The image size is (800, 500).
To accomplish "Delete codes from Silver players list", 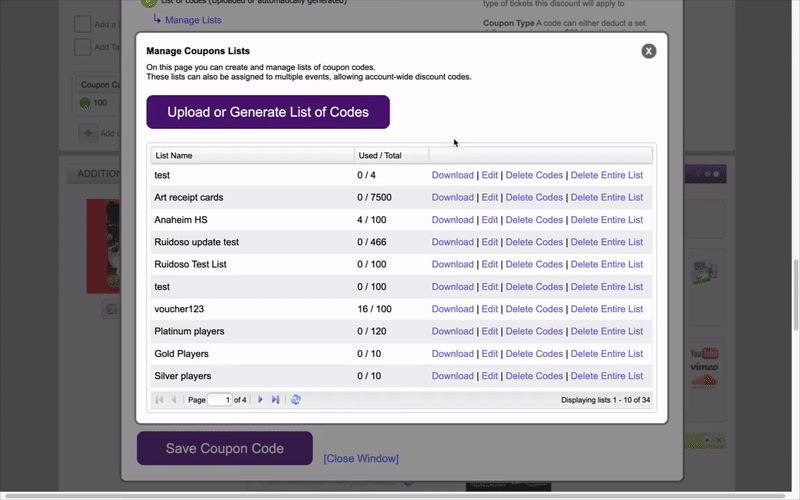I will 534,376.
